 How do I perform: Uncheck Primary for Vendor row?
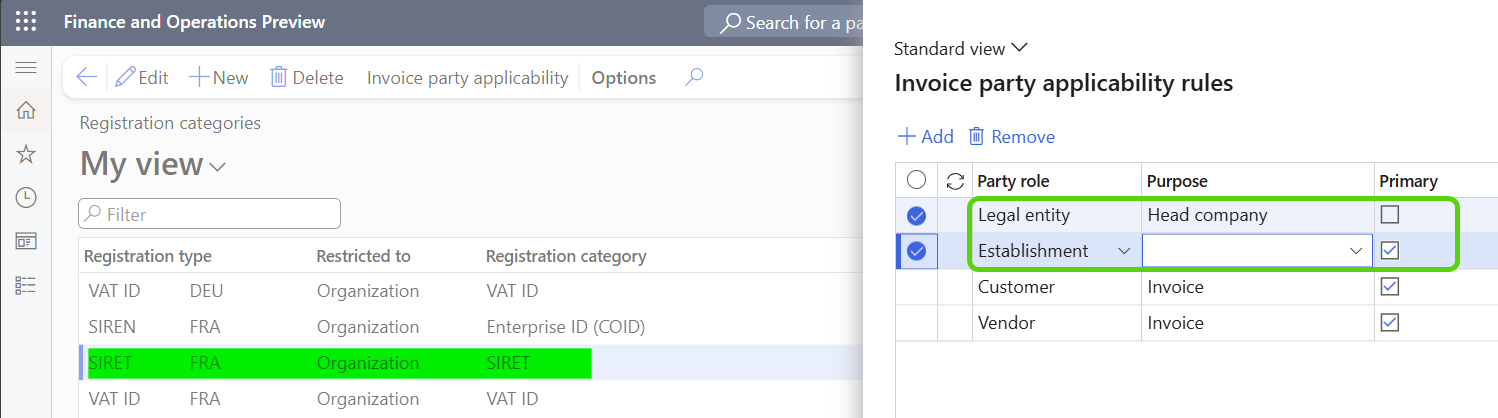[1389, 322]
